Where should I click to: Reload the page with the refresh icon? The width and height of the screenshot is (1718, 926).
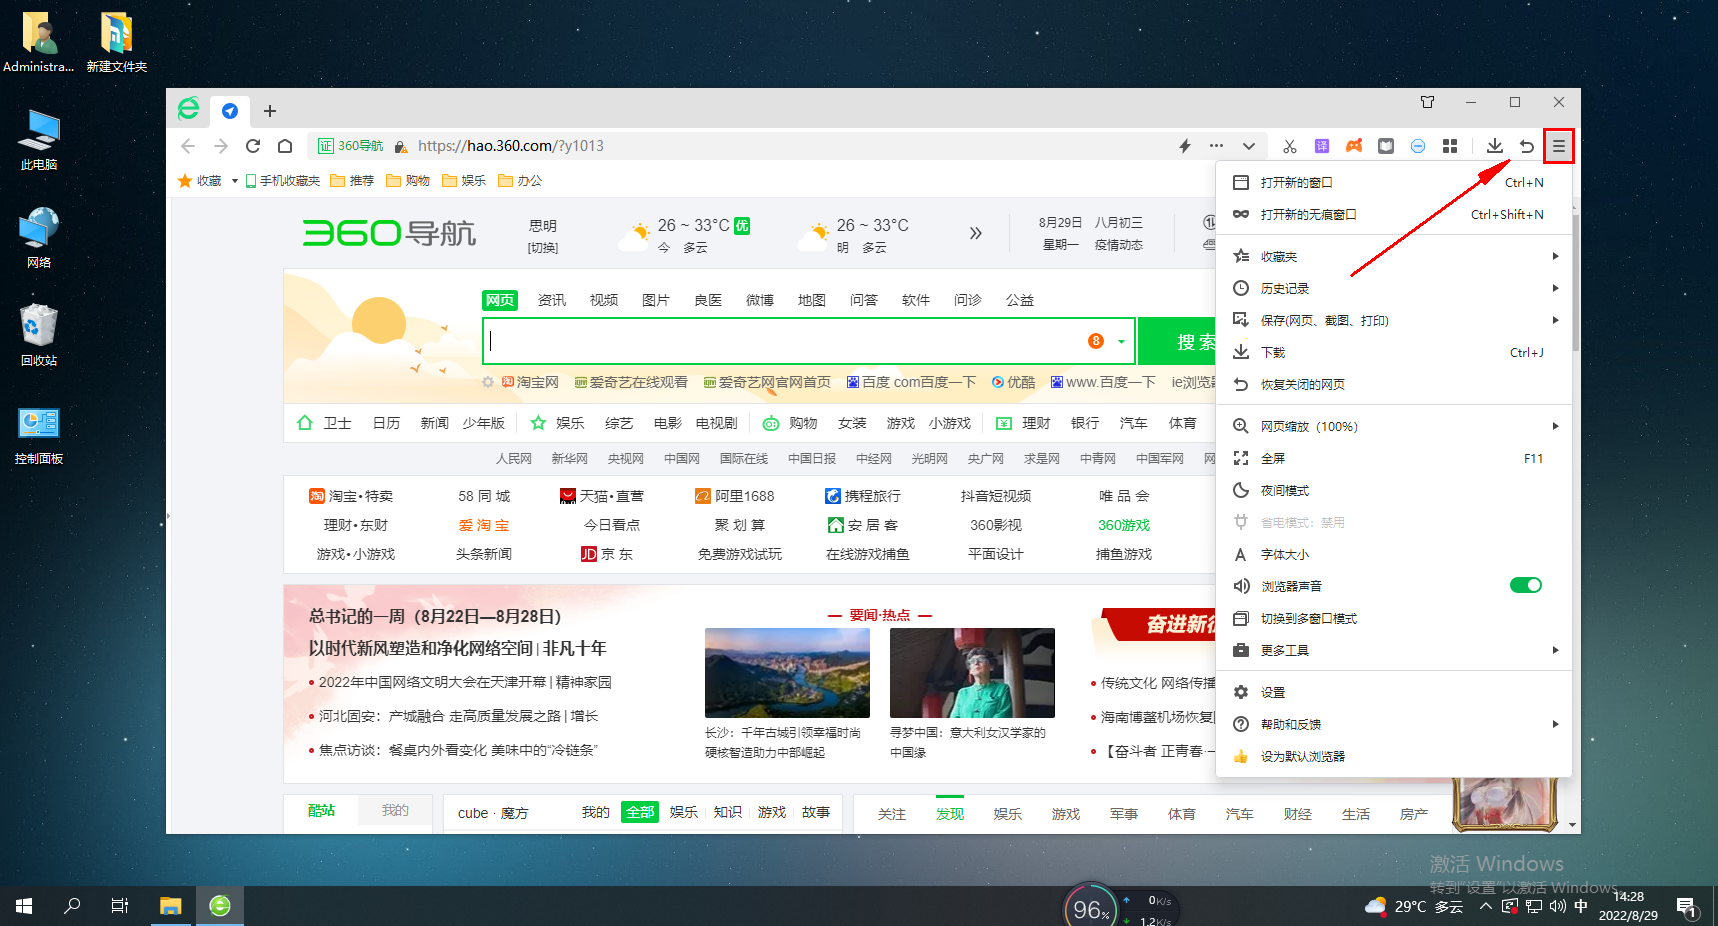(x=253, y=146)
